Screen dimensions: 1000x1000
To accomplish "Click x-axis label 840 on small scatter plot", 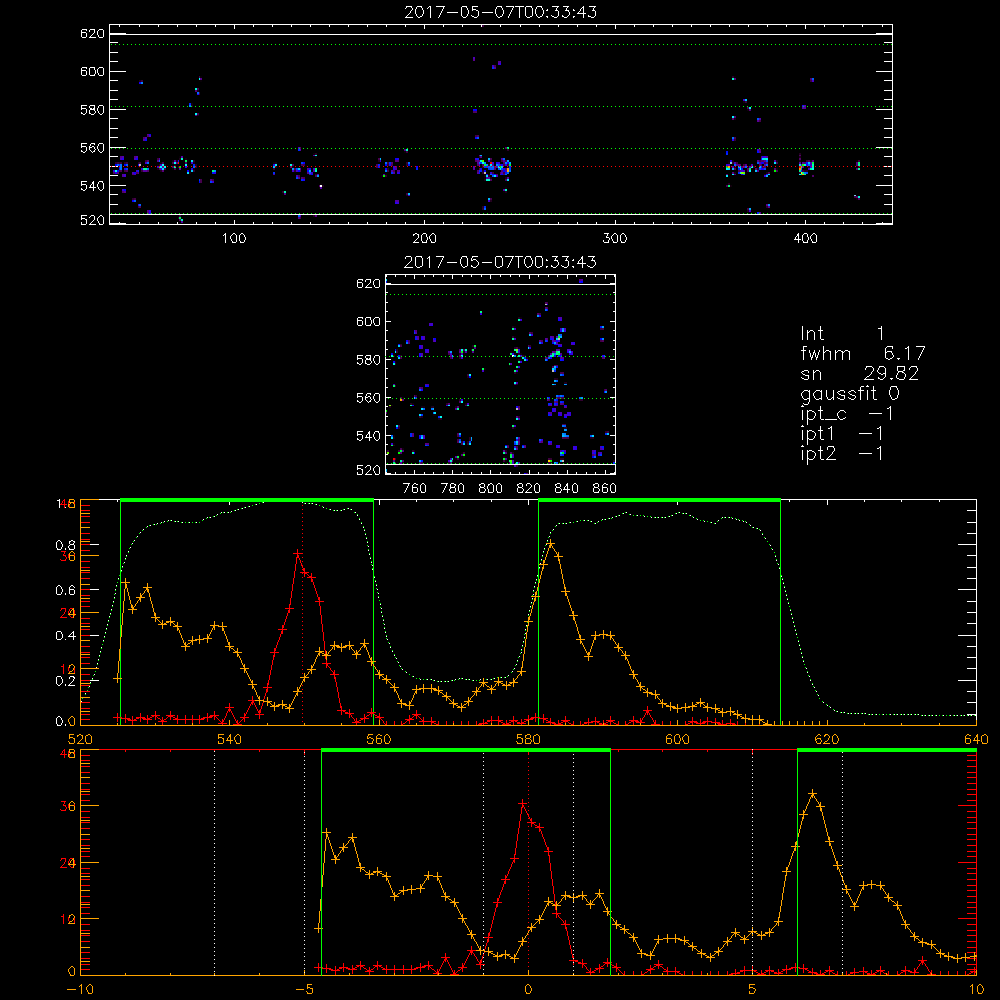I will [x=566, y=489].
